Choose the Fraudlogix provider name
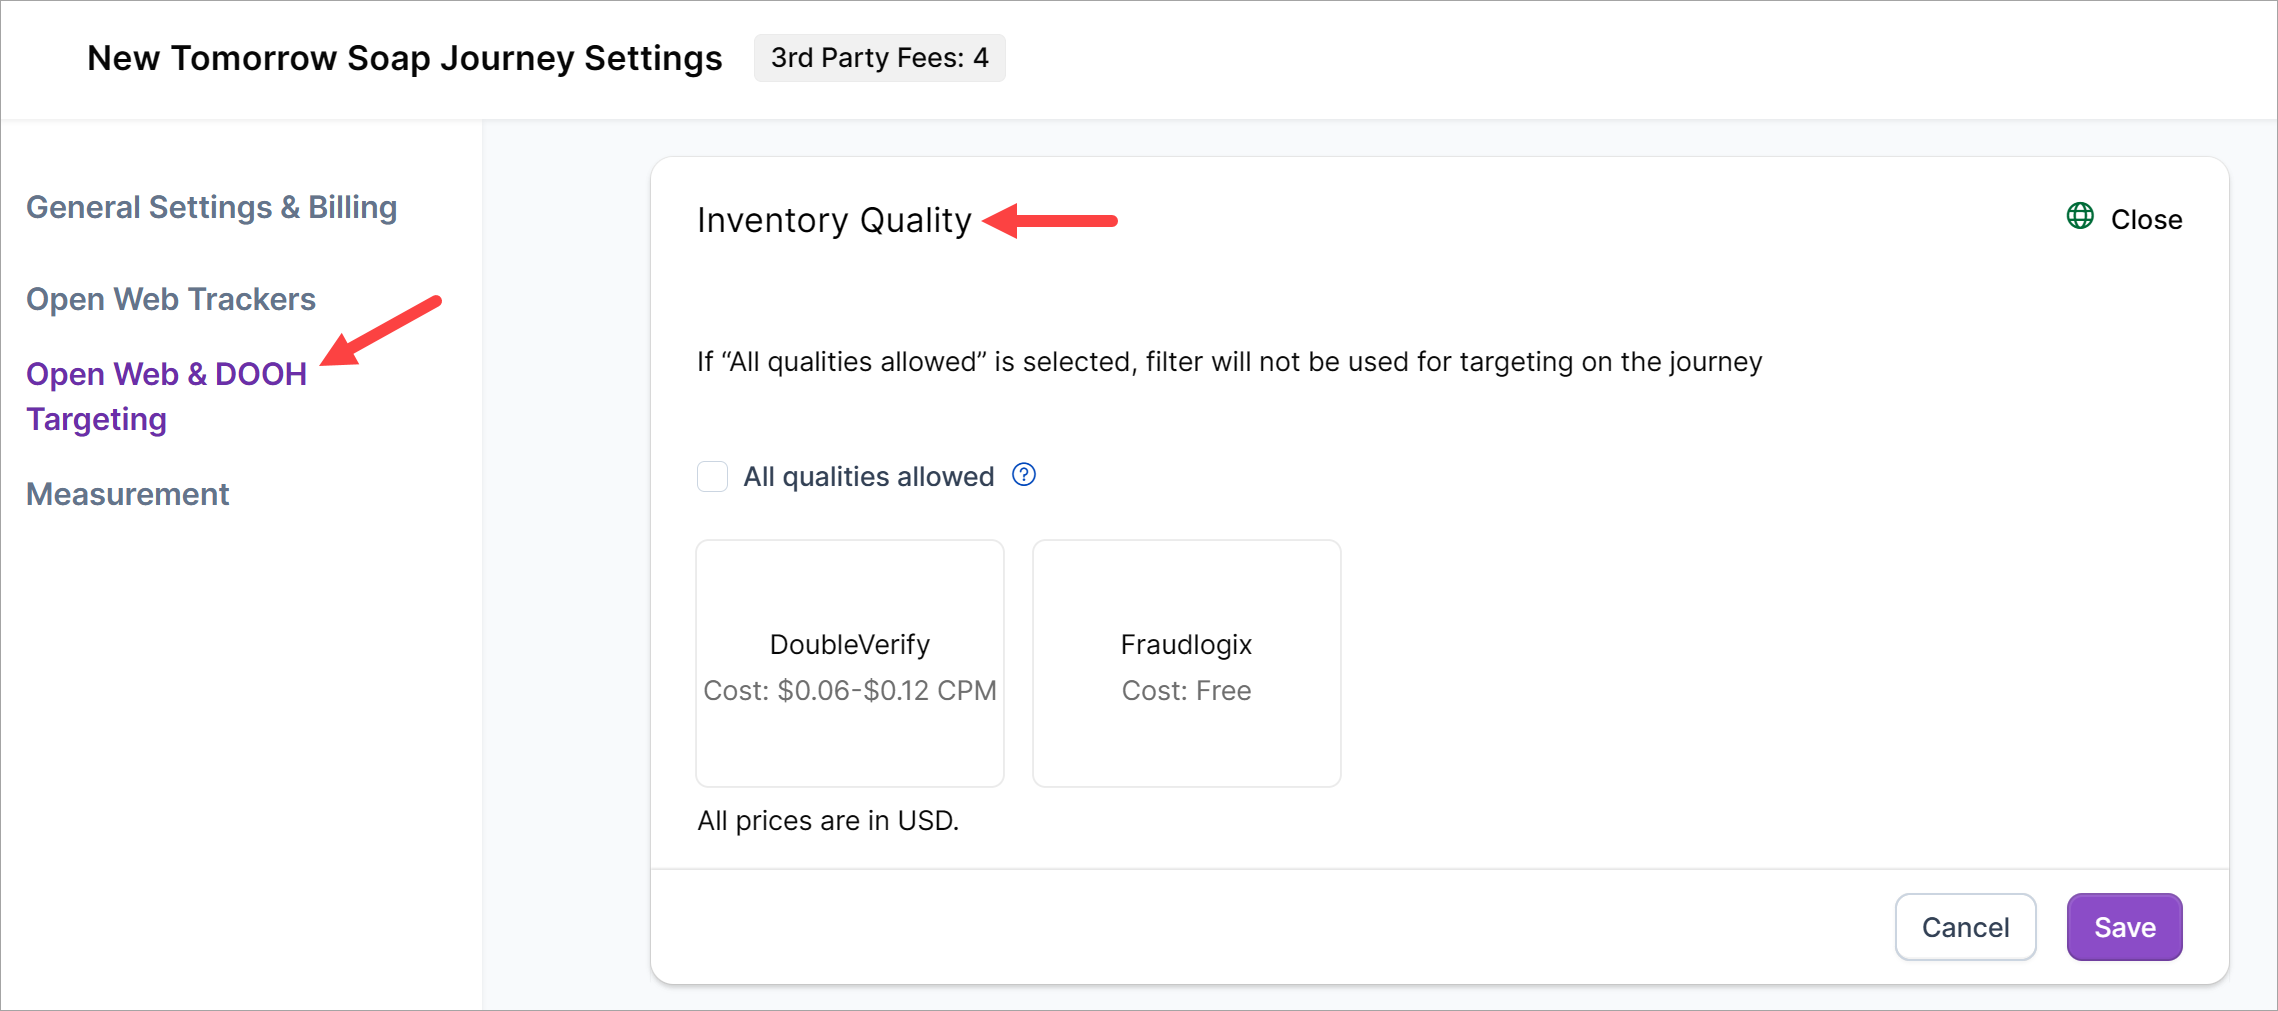2278x1011 pixels. [x=1186, y=645]
